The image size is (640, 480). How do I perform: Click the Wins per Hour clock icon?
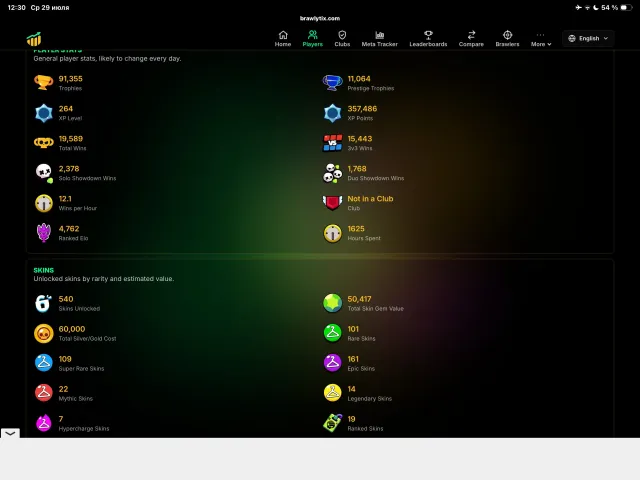pos(44,203)
